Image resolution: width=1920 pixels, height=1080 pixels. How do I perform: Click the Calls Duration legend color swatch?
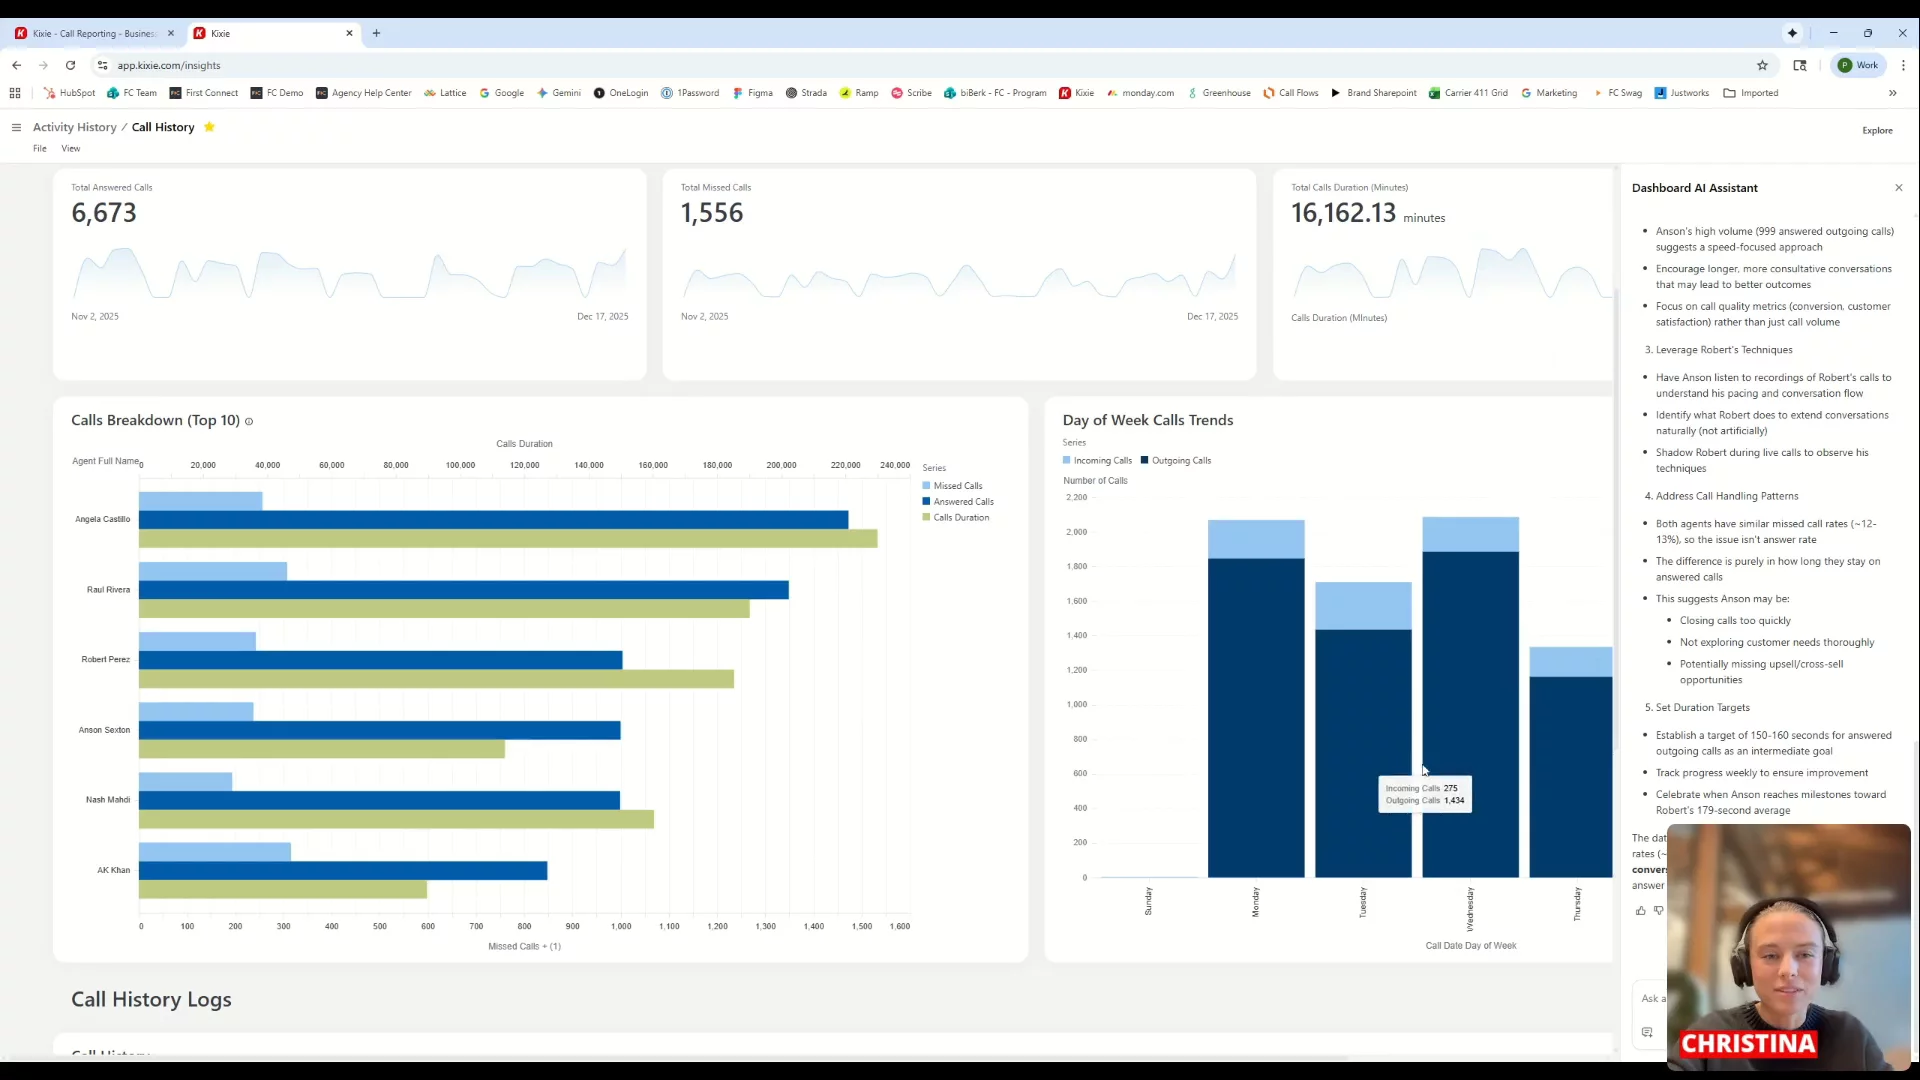pyautogui.click(x=926, y=518)
